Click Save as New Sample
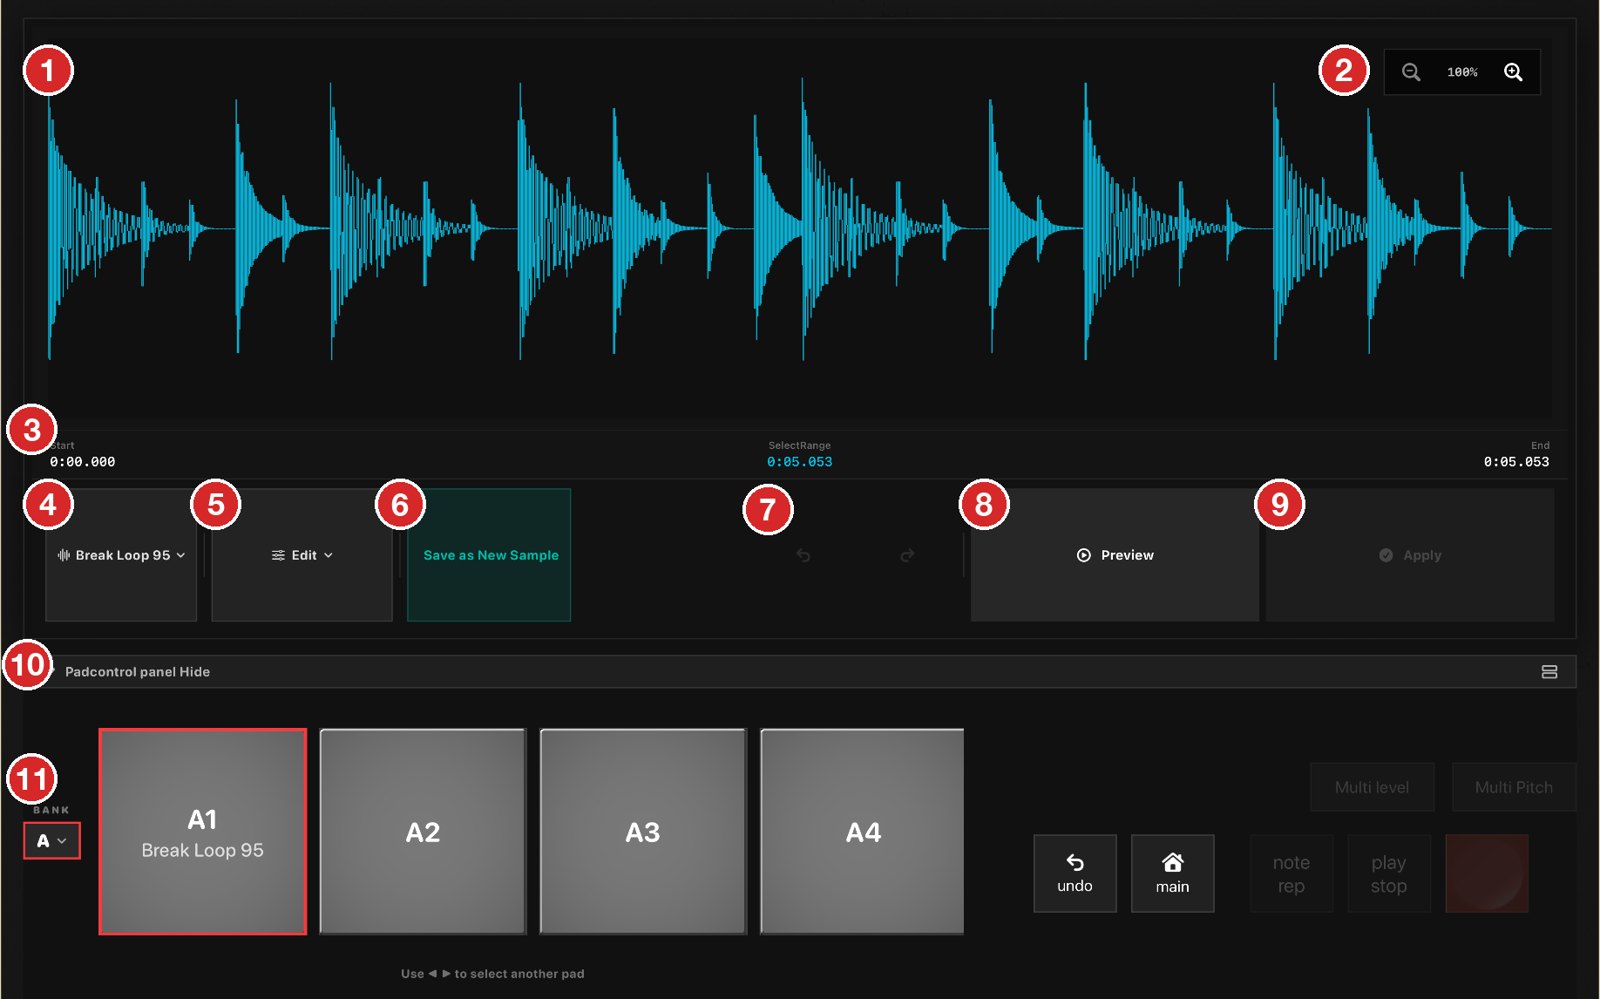The width and height of the screenshot is (1600, 999). click(x=489, y=555)
